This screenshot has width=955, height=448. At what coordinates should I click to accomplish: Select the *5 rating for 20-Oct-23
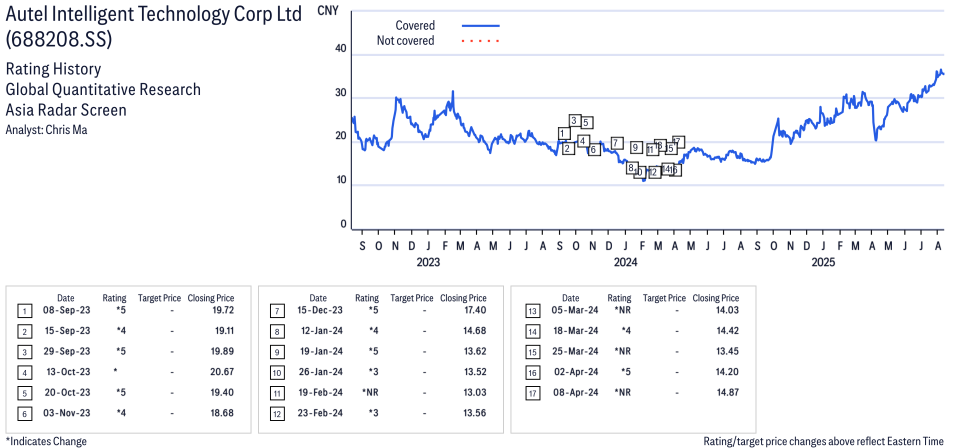[x=121, y=392]
